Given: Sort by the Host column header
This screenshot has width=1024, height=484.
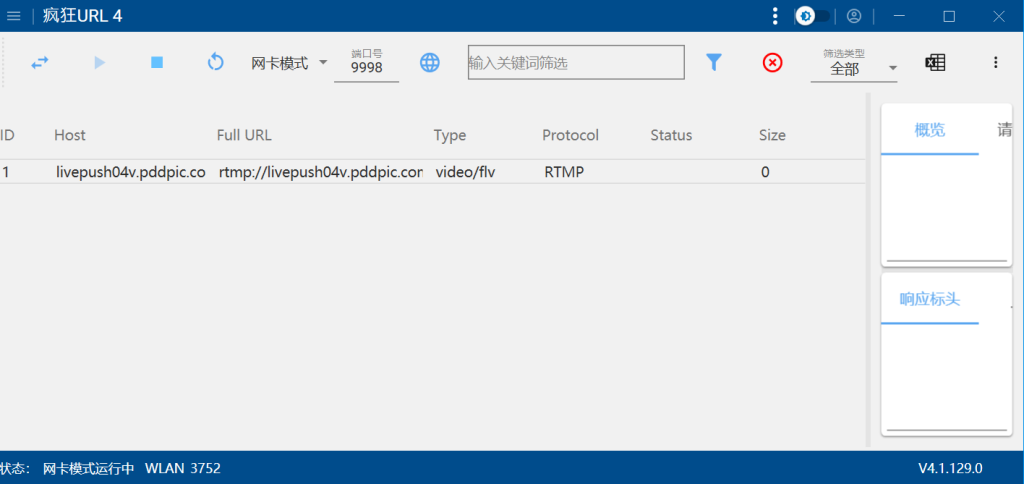Looking at the screenshot, I should pyautogui.click(x=70, y=135).
